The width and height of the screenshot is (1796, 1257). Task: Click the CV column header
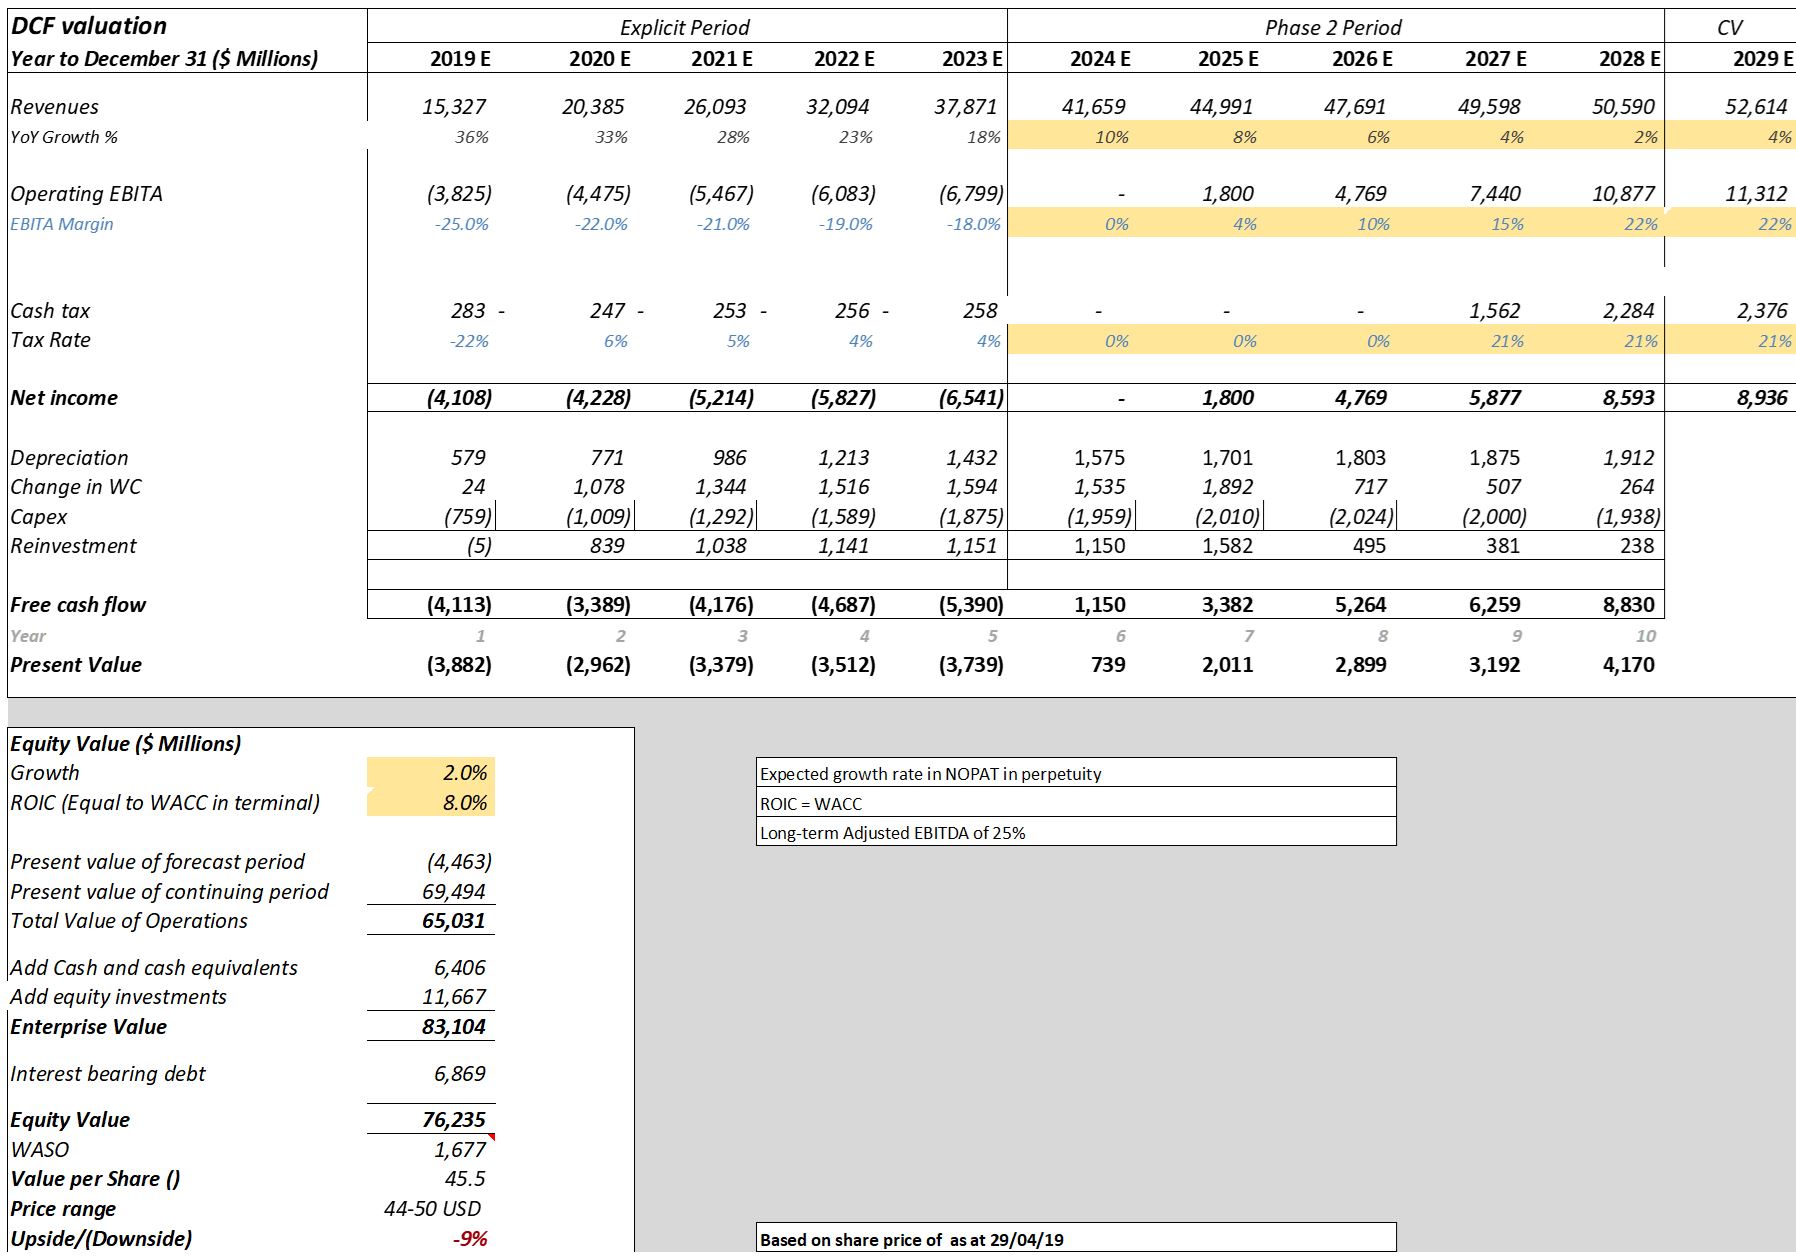tap(1729, 28)
